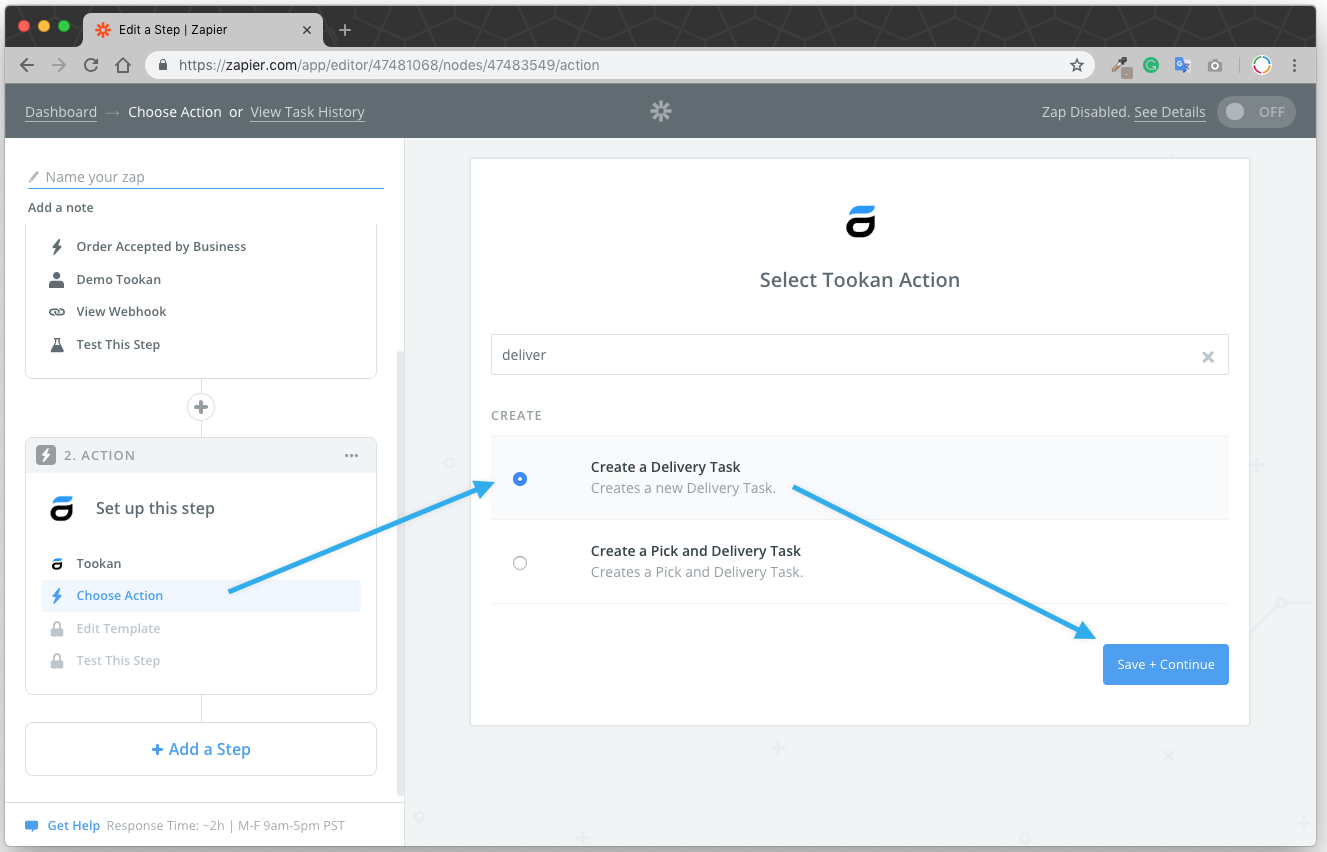The width and height of the screenshot is (1327, 852).
Task: Click the Tookan logo next to Set up this step
Action: pos(62,508)
